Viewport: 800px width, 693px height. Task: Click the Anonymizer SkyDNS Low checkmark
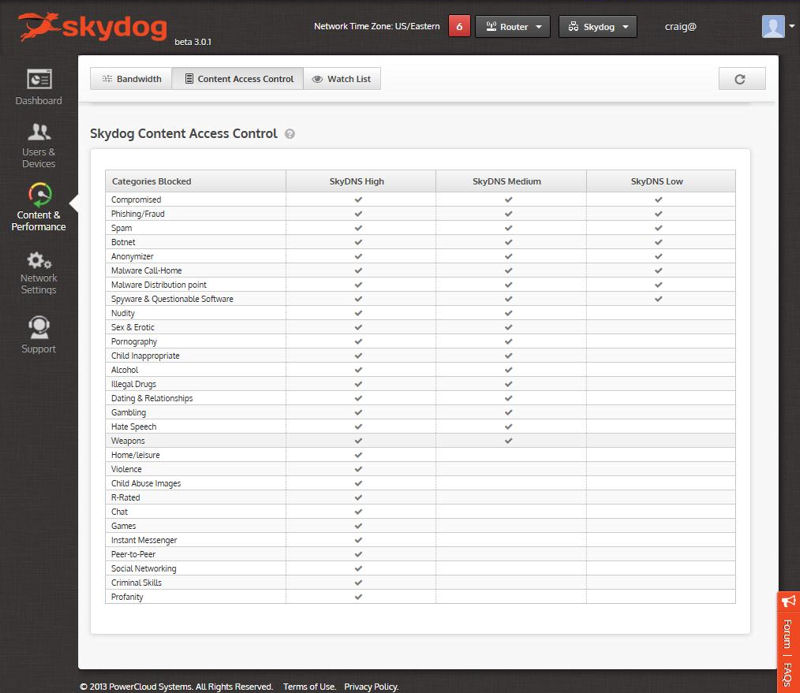(658, 256)
